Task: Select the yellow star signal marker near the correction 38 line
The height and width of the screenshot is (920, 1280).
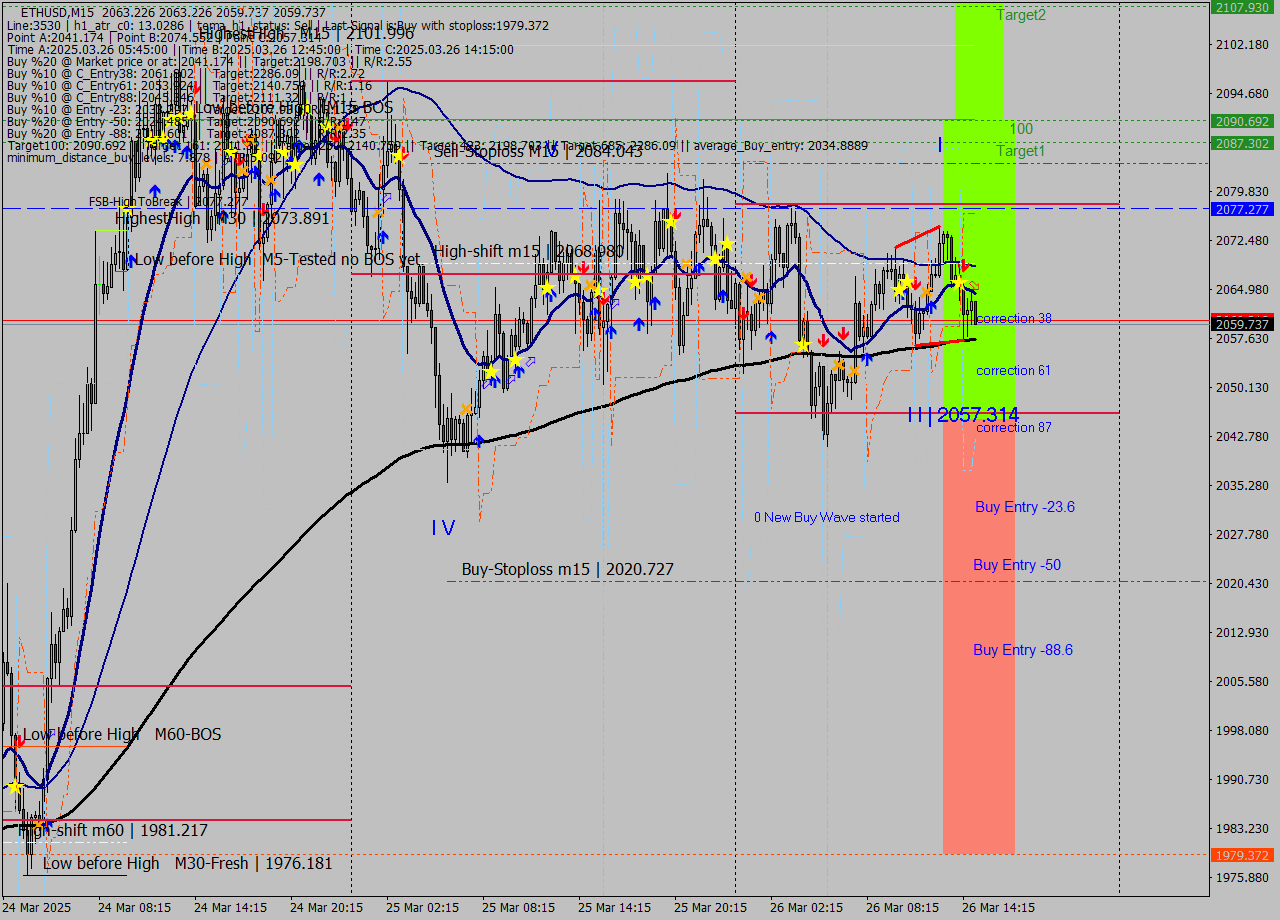Action: coord(959,282)
